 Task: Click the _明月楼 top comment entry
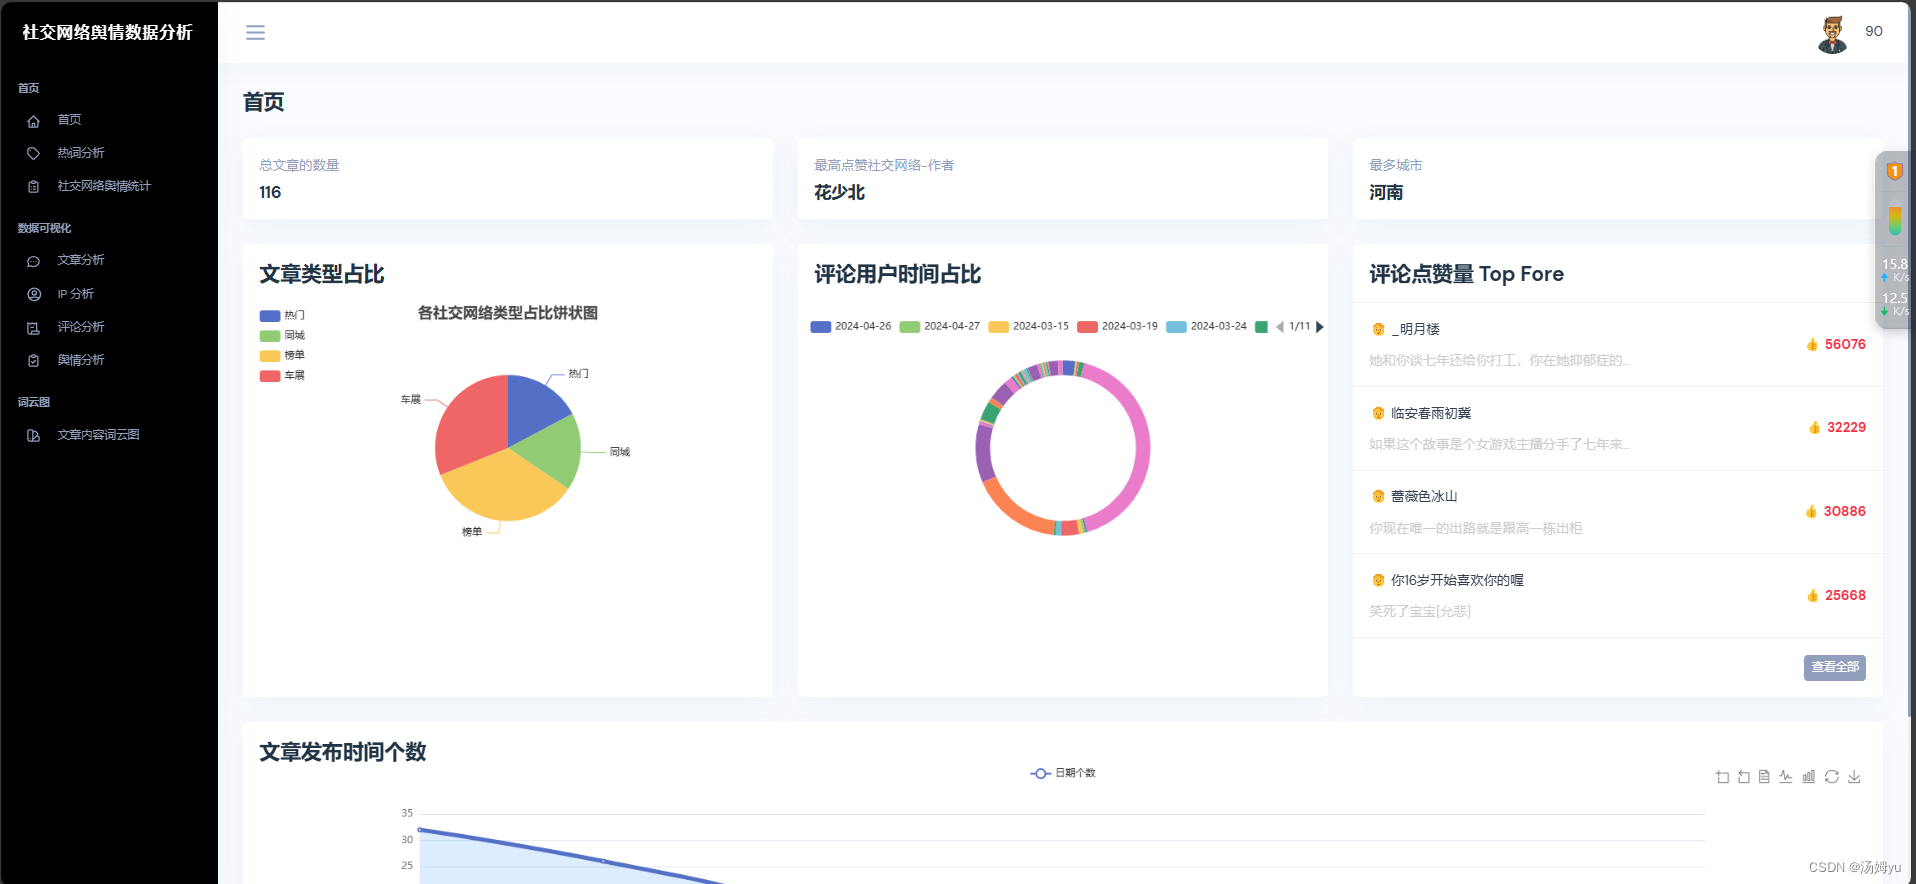pos(1617,344)
